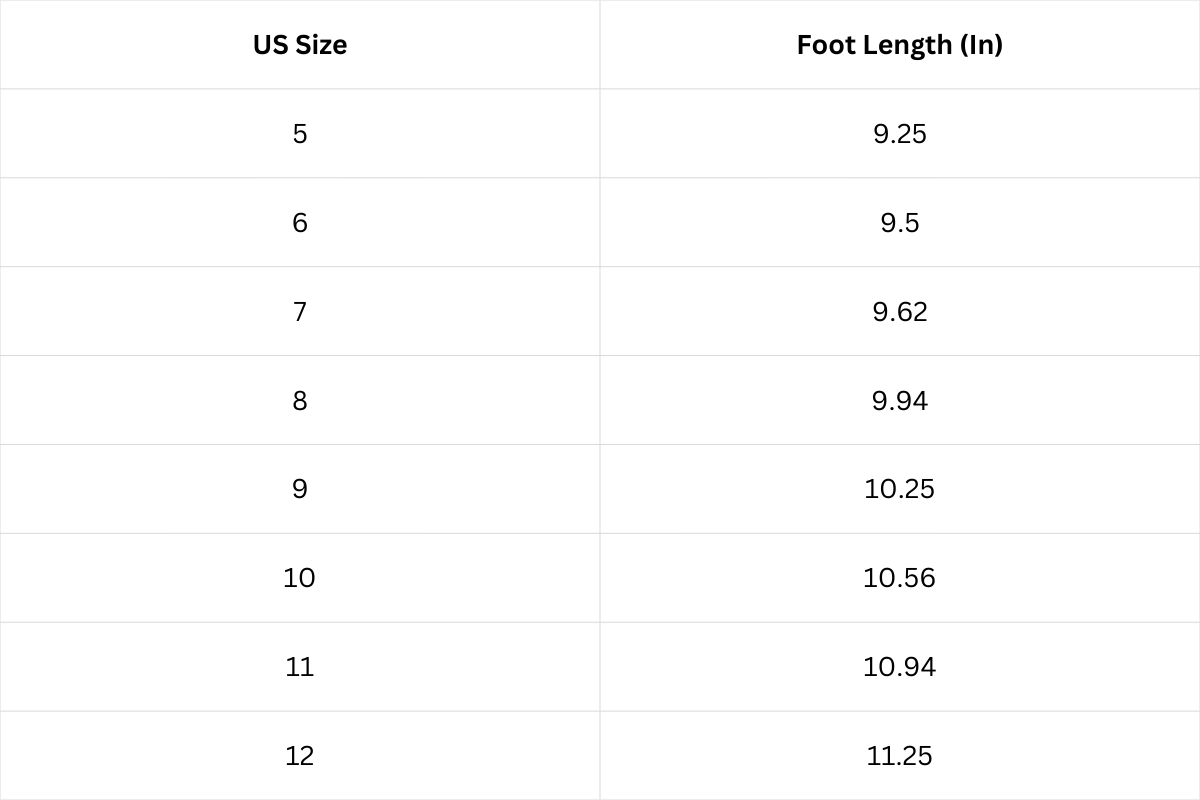Select the US size 8 cell
The width and height of the screenshot is (1200, 800).
pos(300,401)
